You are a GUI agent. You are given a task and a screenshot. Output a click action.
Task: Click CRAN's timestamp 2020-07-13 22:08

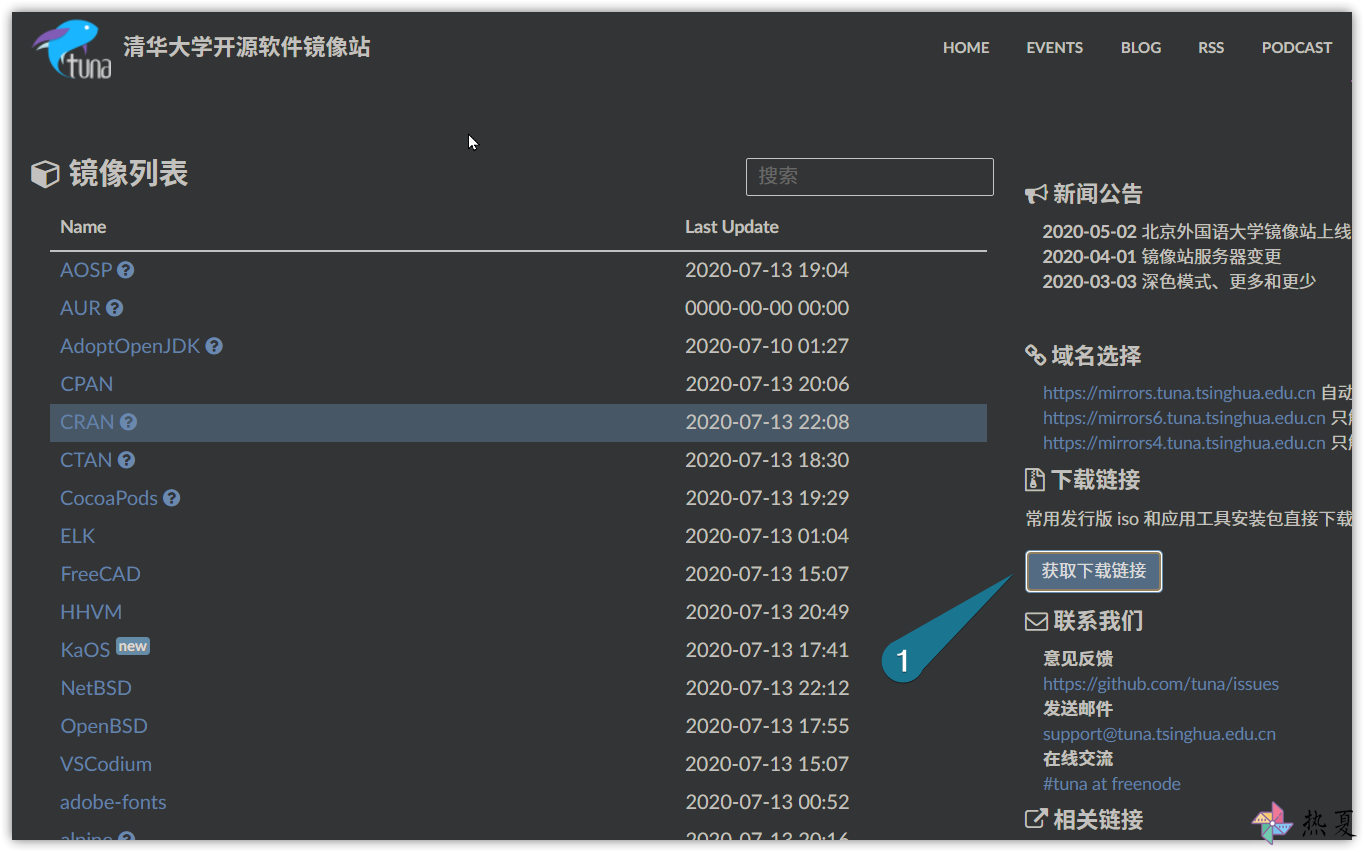767,422
